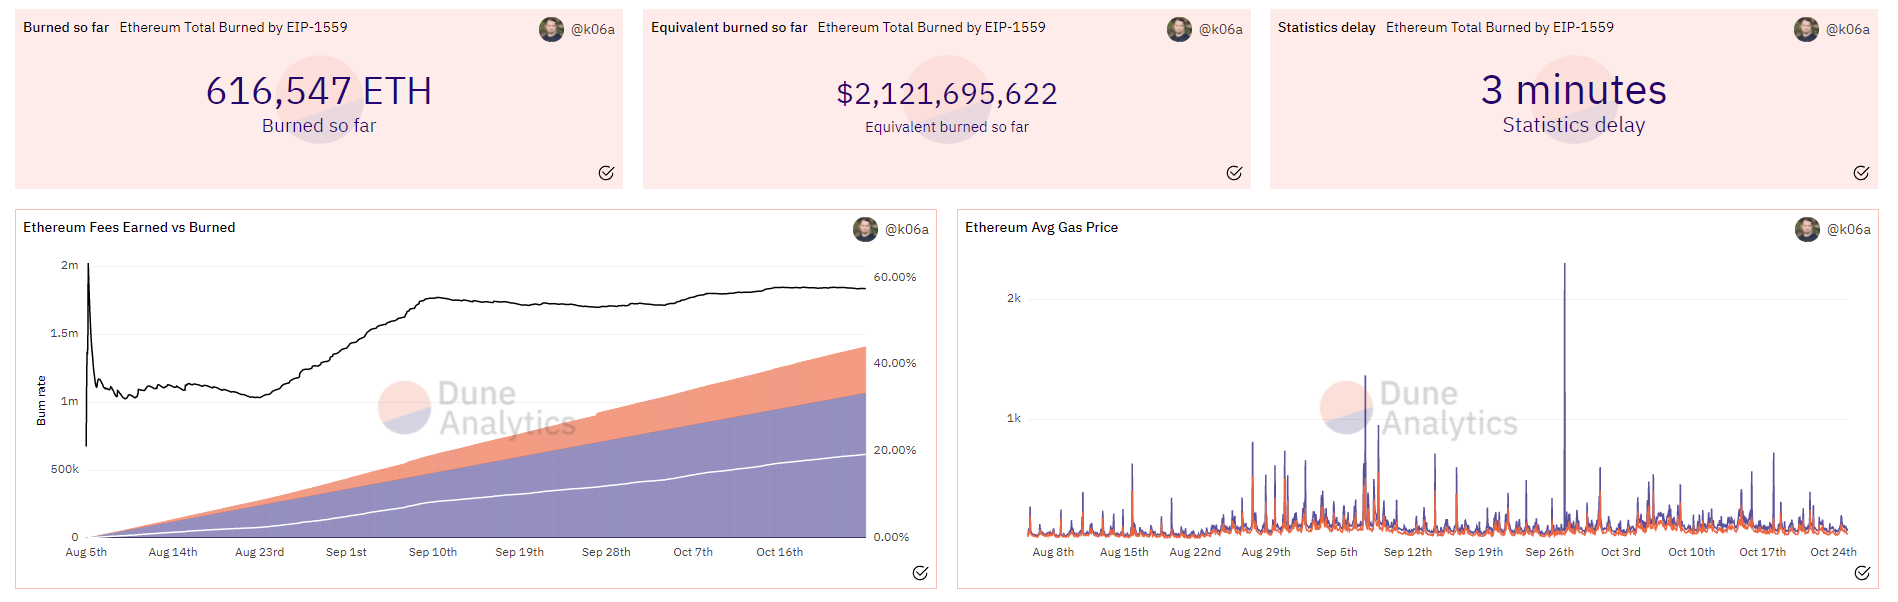Click the 1k axis label in gas price chart
This screenshot has width=1898, height=602.
1014,418
